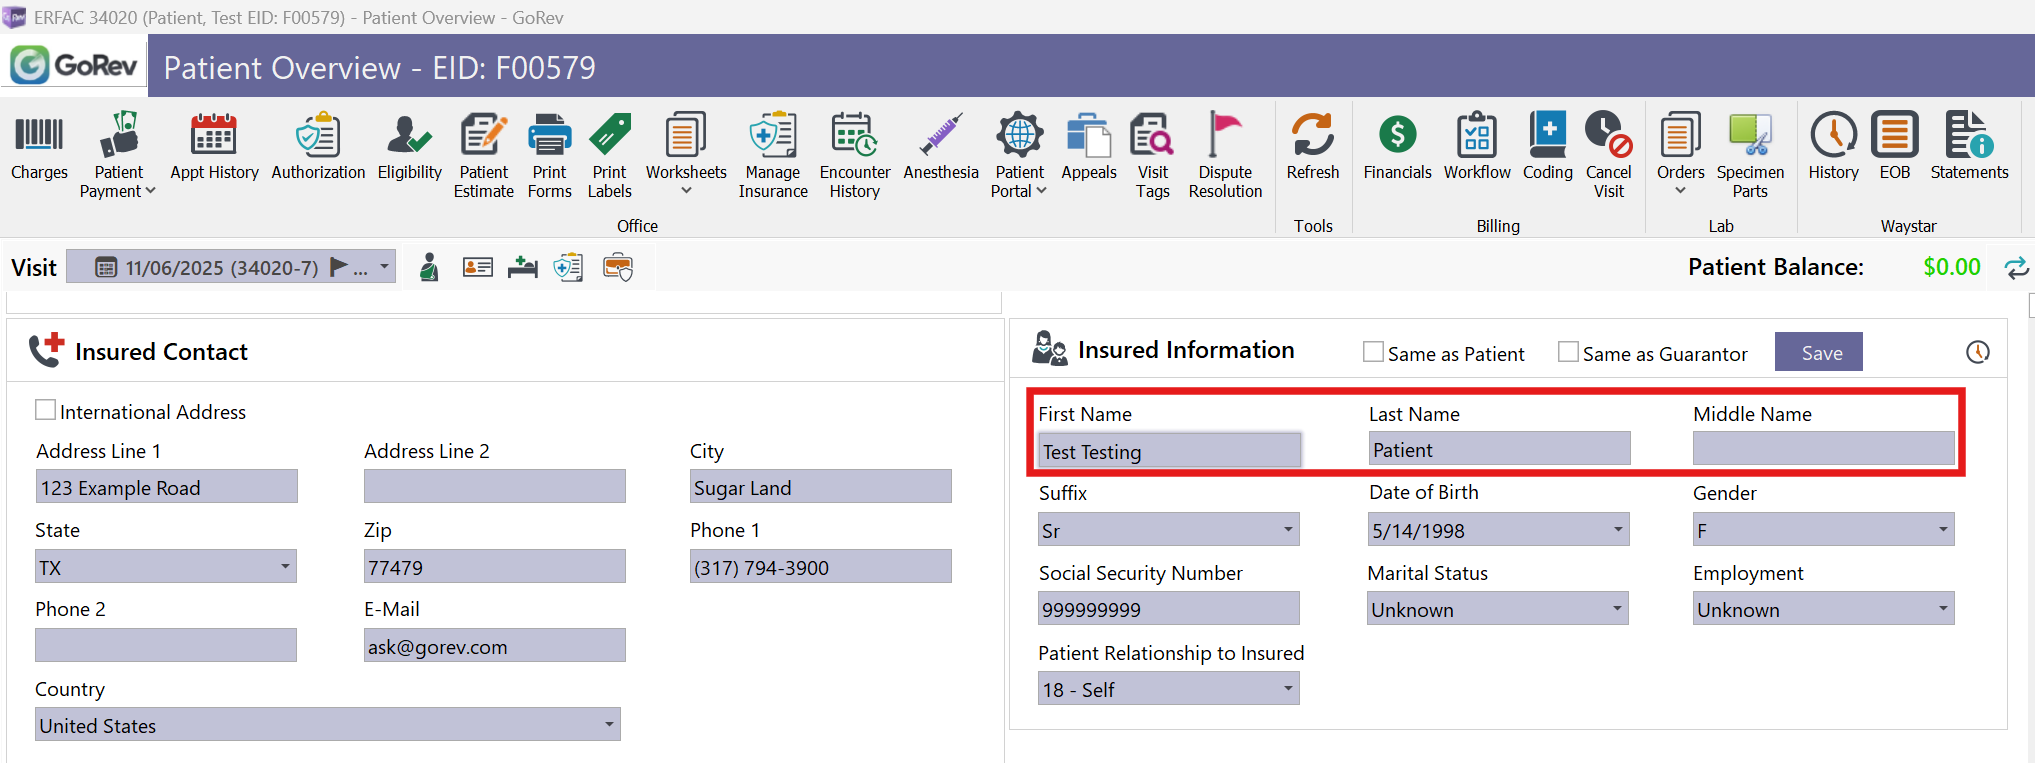The width and height of the screenshot is (2035, 763).
Task: Open the Charges barcode icon
Action: [39, 136]
